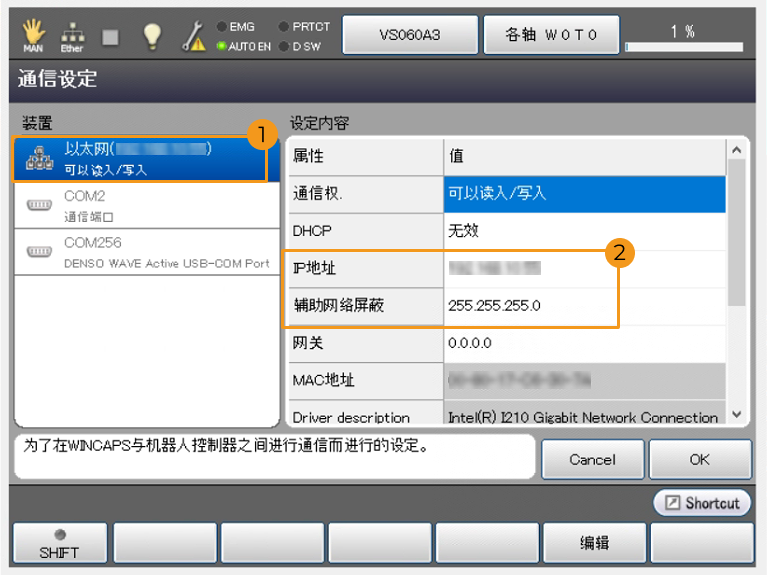This screenshot has height=575, width=767.
Task: Click the 辅助网络屏蔽 property label
Action: (x=366, y=306)
